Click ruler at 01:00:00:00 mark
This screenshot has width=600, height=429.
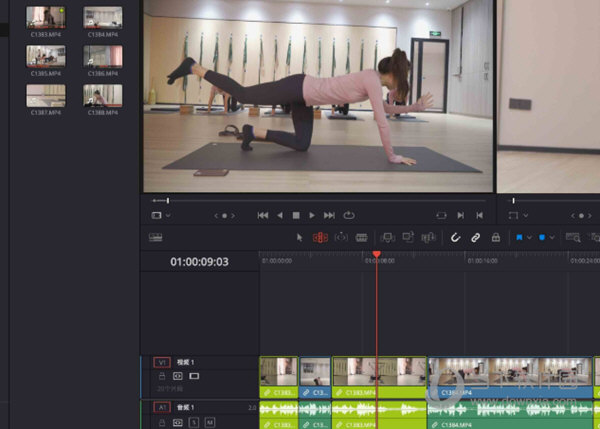[x=277, y=261]
